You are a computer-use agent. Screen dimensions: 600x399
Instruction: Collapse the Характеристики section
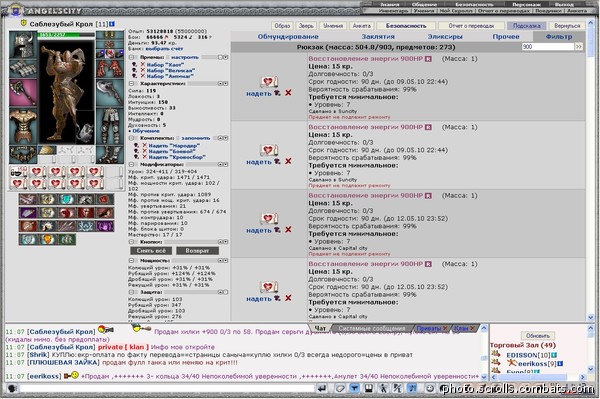point(132,83)
